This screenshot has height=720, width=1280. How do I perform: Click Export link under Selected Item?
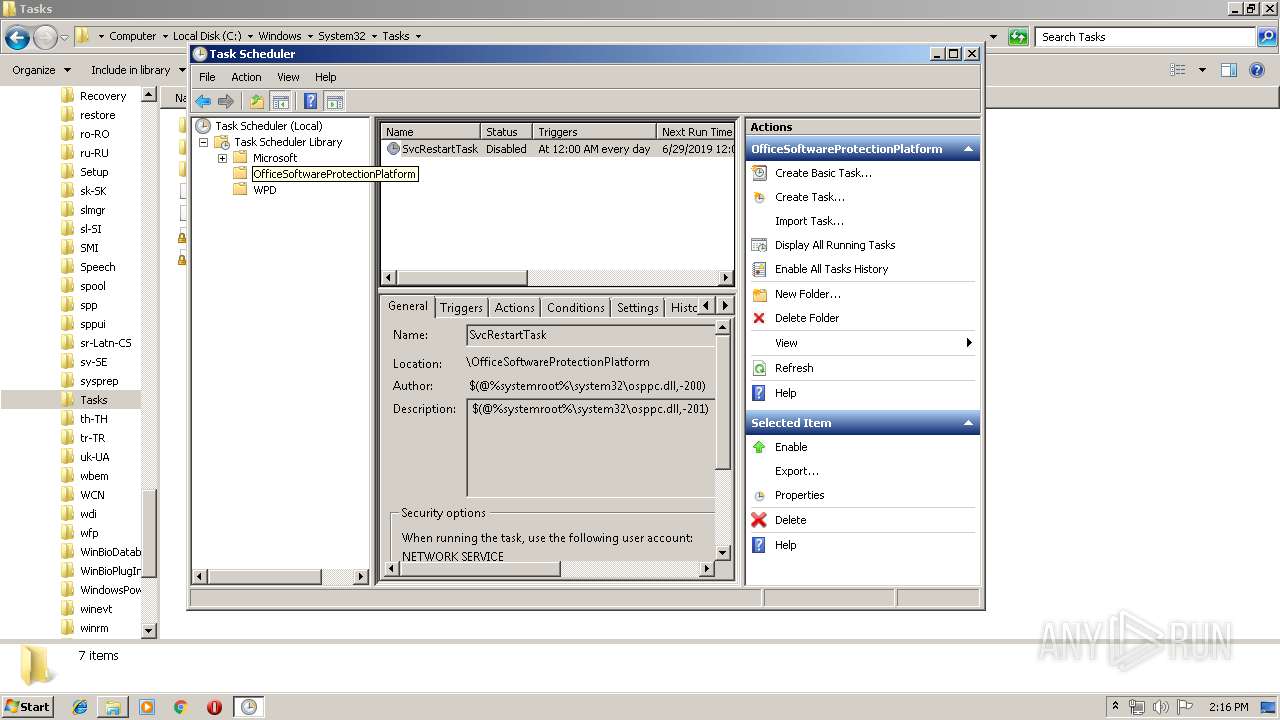(x=797, y=471)
